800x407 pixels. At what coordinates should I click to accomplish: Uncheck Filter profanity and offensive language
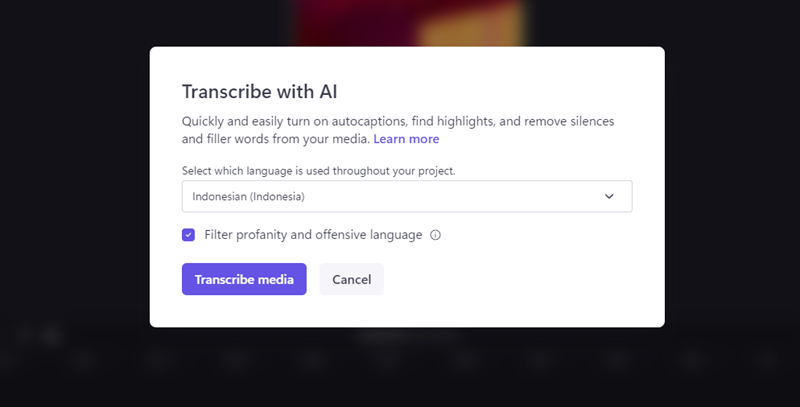click(188, 235)
